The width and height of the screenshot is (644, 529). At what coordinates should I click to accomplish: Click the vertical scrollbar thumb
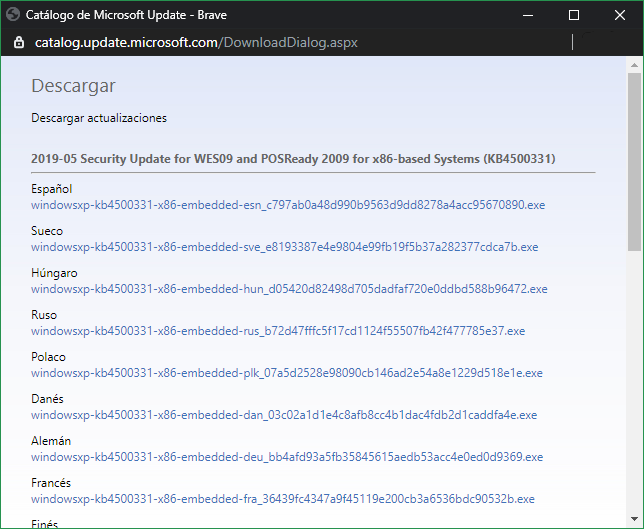point(635,160)
